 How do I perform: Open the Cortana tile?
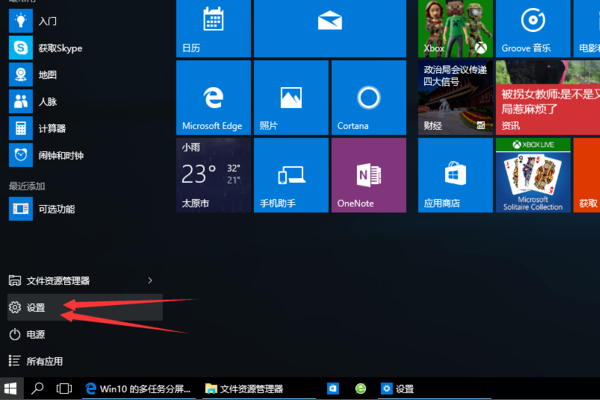point(369,98)
